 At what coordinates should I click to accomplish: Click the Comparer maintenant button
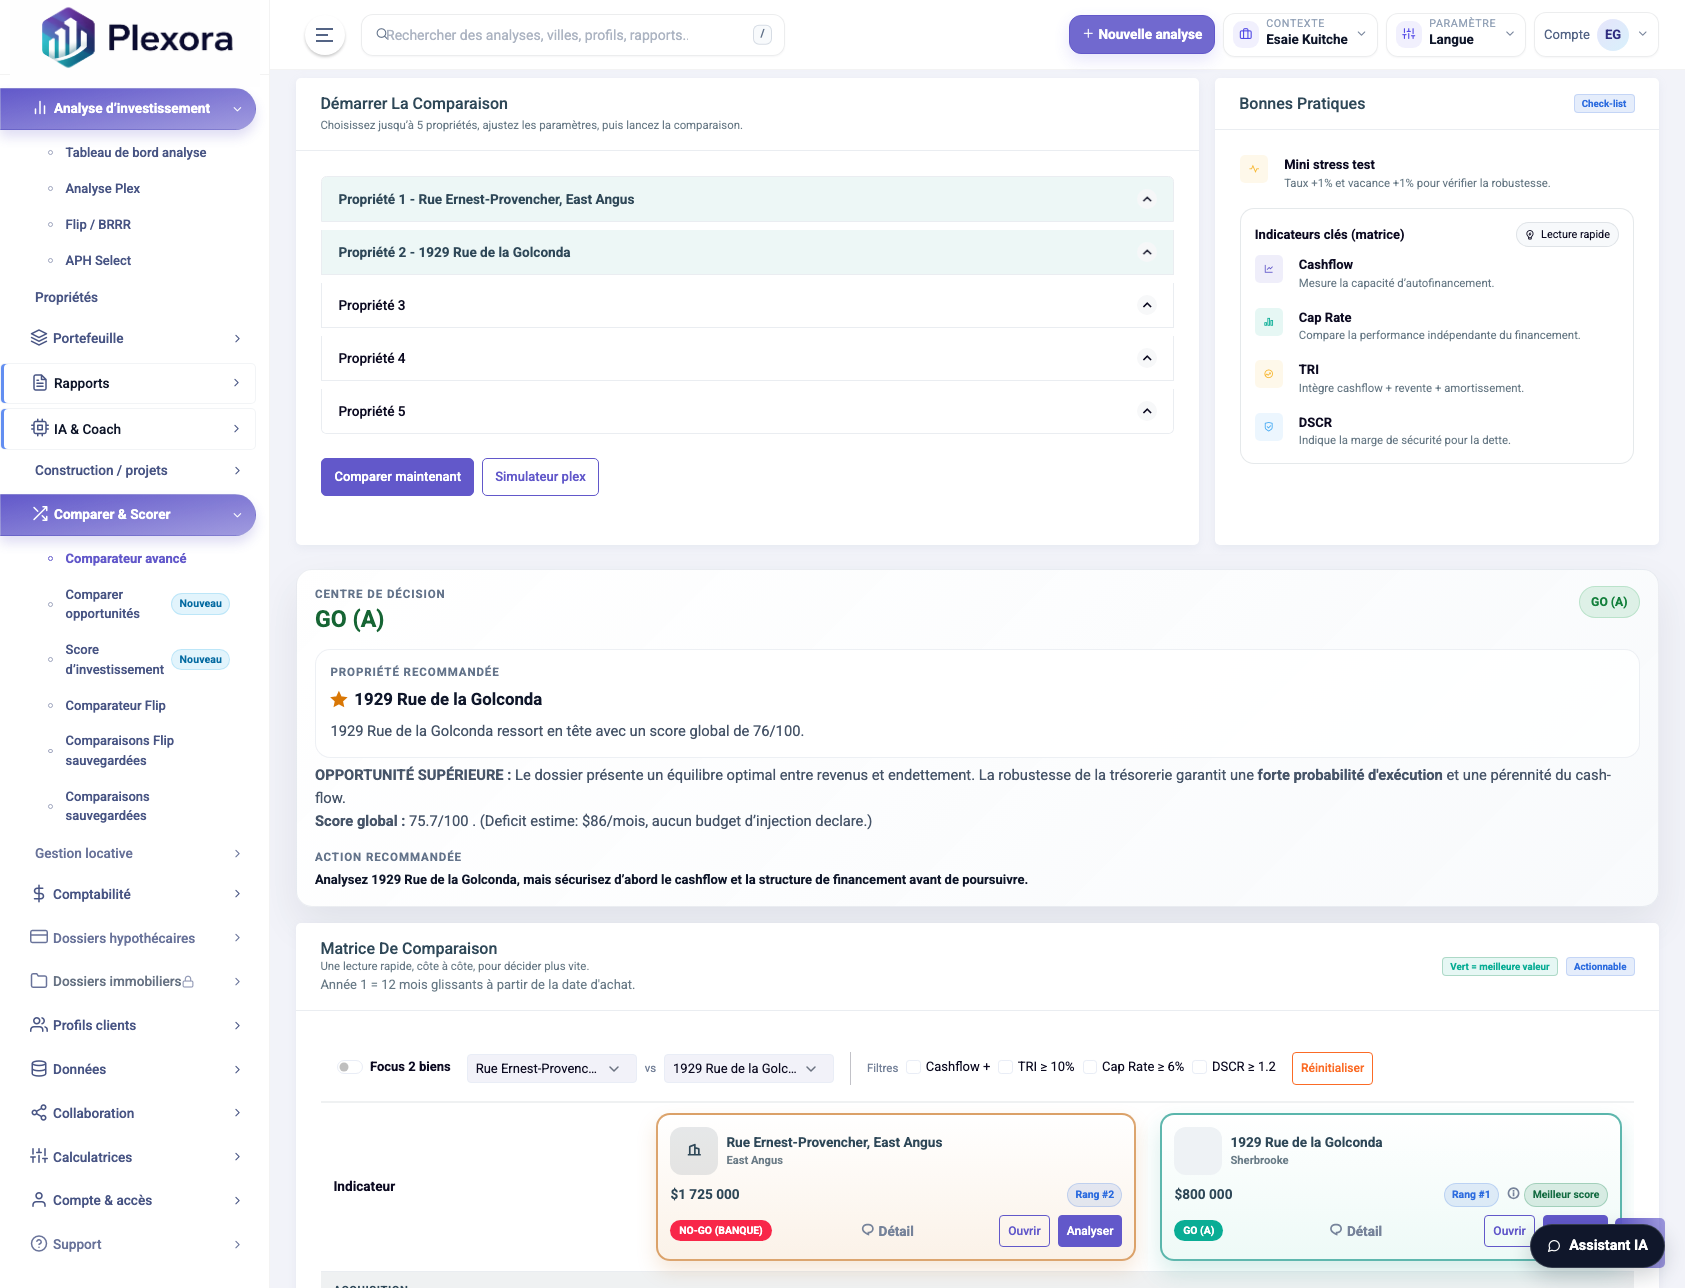[x=397, y=477]
